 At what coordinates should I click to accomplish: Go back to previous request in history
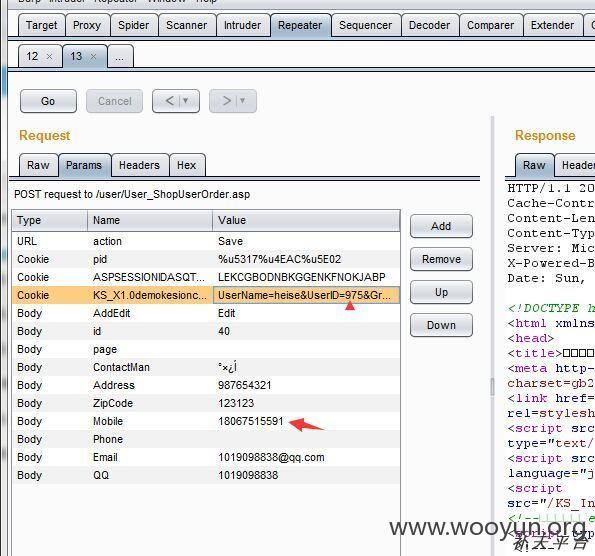[x=170, y=101]
